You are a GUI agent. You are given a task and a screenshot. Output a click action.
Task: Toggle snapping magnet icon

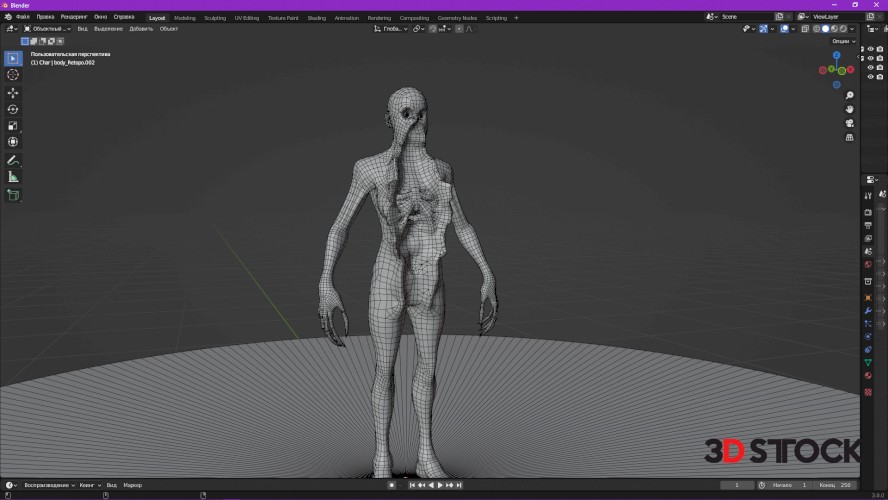433,29
